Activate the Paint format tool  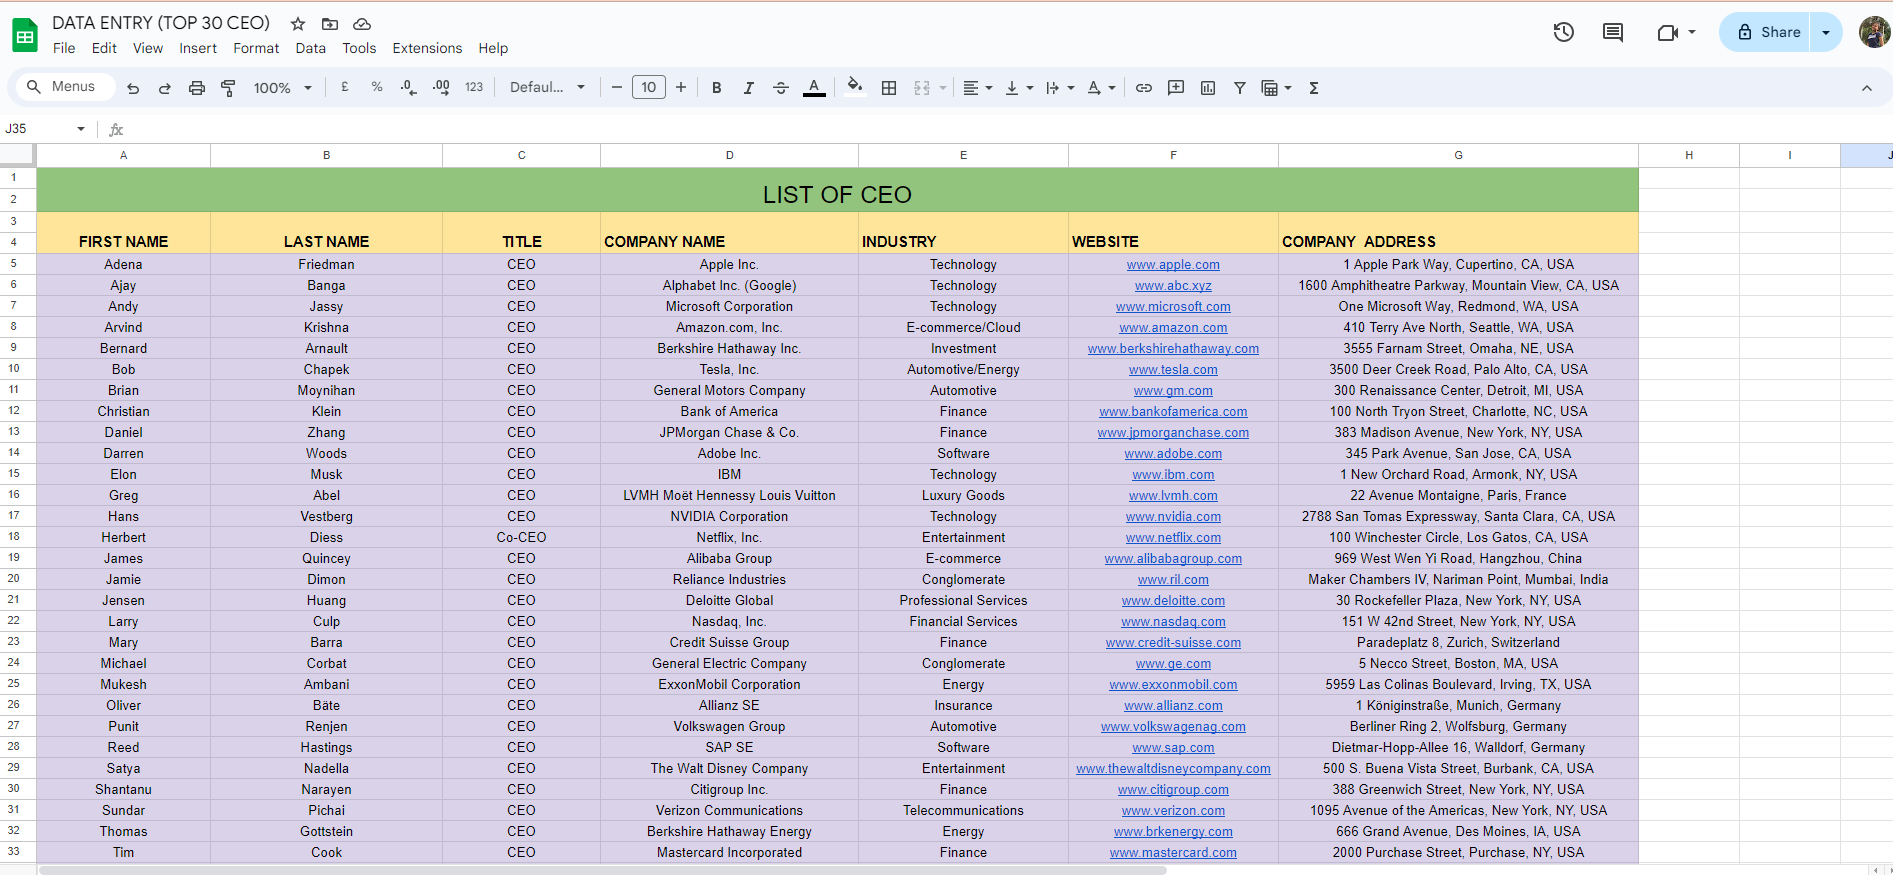point(228,88)
